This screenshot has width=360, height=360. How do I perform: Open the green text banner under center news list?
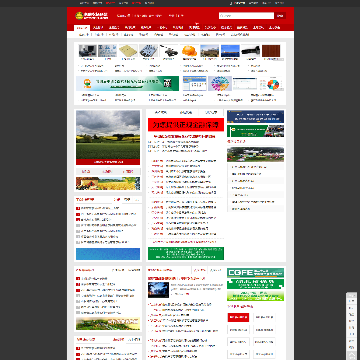(186, 253)
